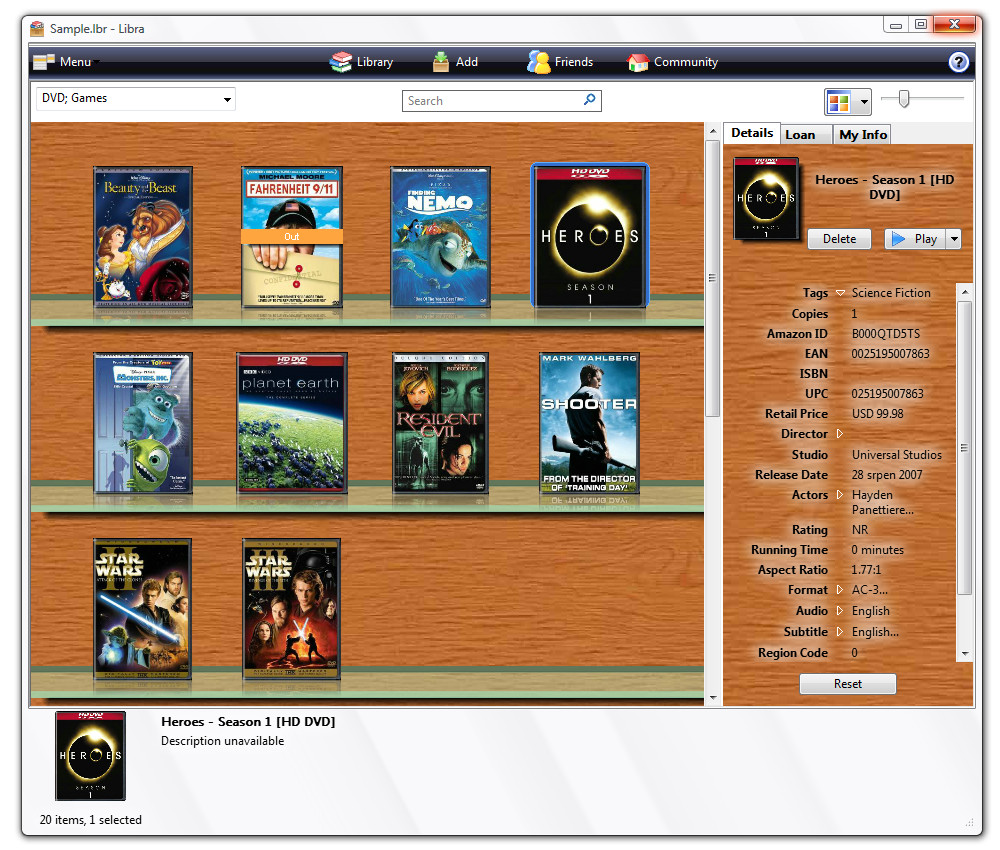1000x850 pixels.
Task: Click the Out loan banner on Fahrenheit 9/11
Action: tap(292, 237)
